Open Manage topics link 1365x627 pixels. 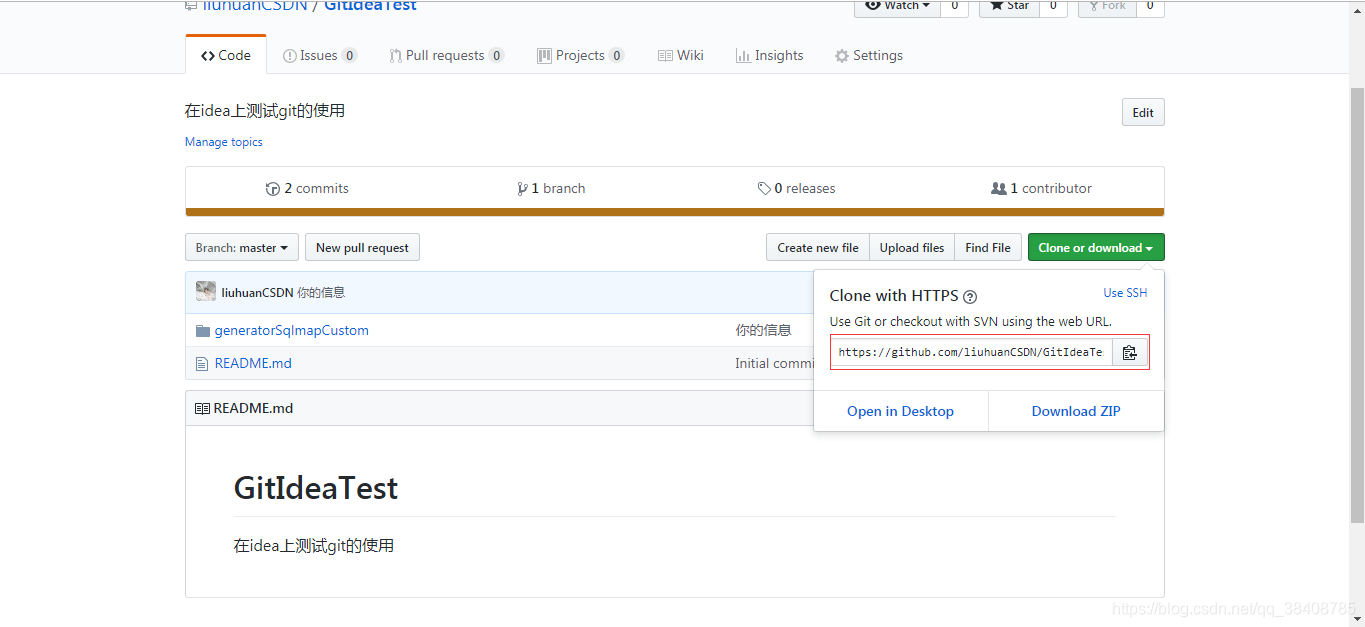pos(224,142)
